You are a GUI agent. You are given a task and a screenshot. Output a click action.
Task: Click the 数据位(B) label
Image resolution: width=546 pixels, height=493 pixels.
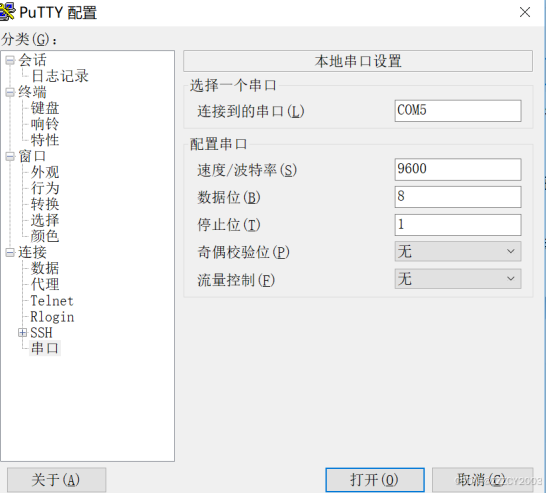click(x=229, y=197)
